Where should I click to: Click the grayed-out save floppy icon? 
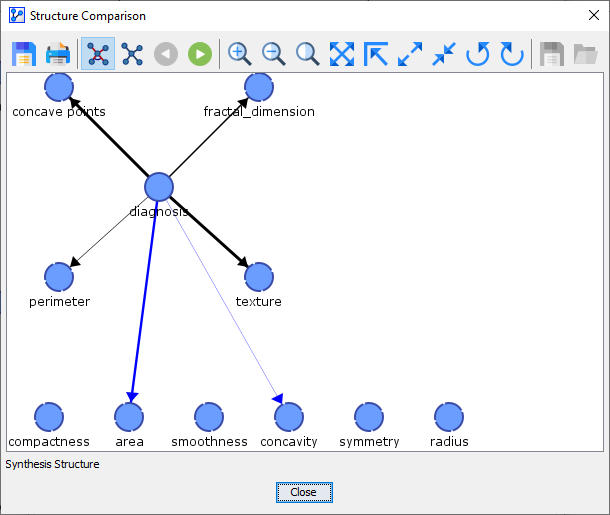[x=552, y=54]
